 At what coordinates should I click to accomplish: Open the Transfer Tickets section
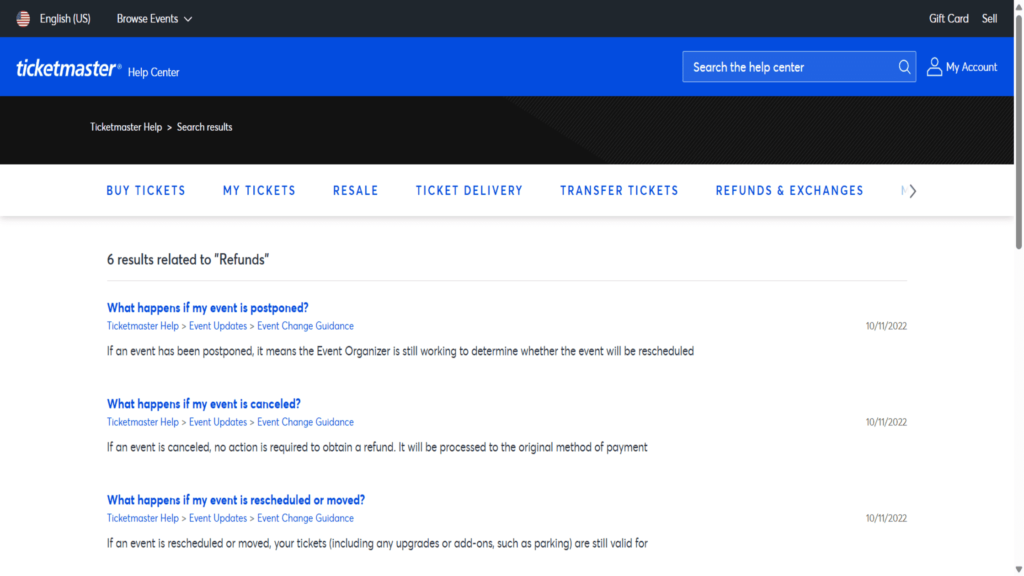pyautogui.click(x=619, y=190)
